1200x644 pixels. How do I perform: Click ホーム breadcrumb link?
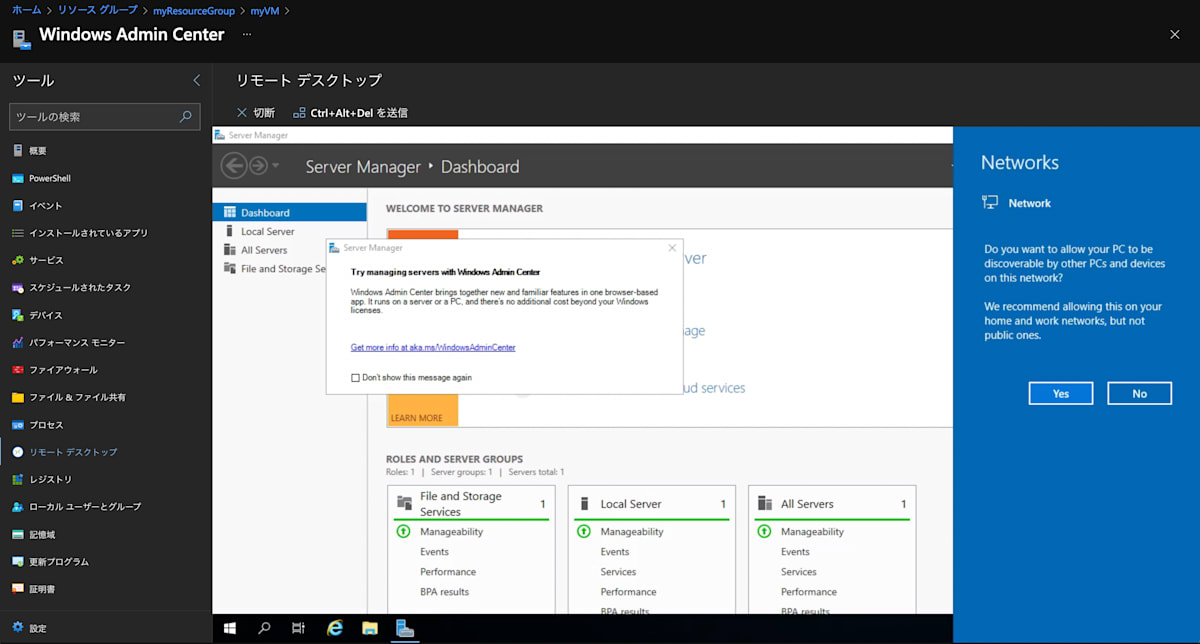coord(27,10)
